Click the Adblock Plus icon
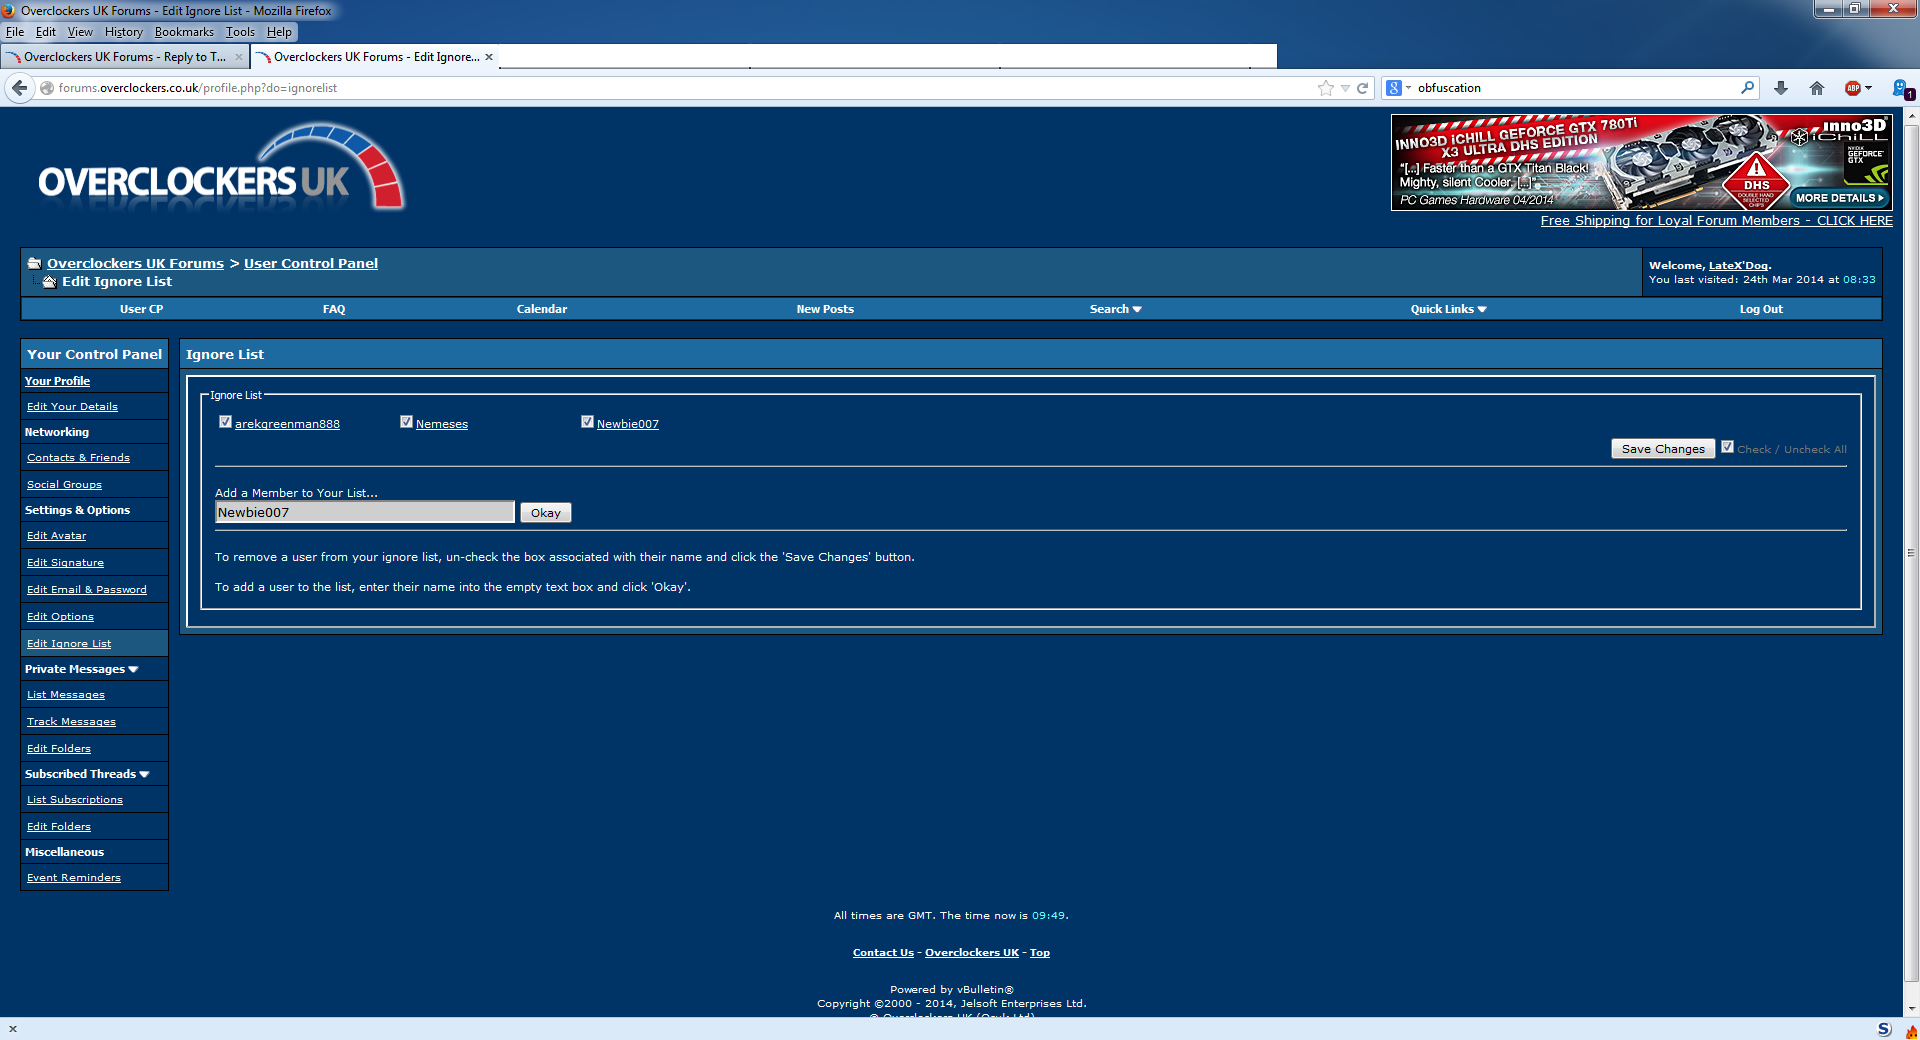This screenshot has height=1040, width=1920. (x=1853, y=88)
